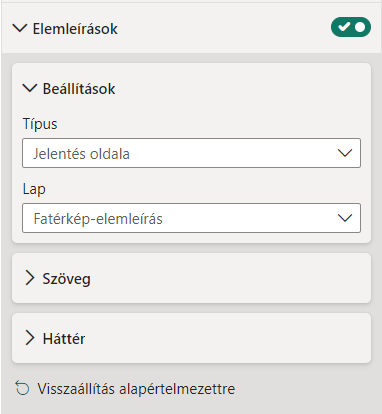Select the Jelentés oldala combo box

[191, 153]
